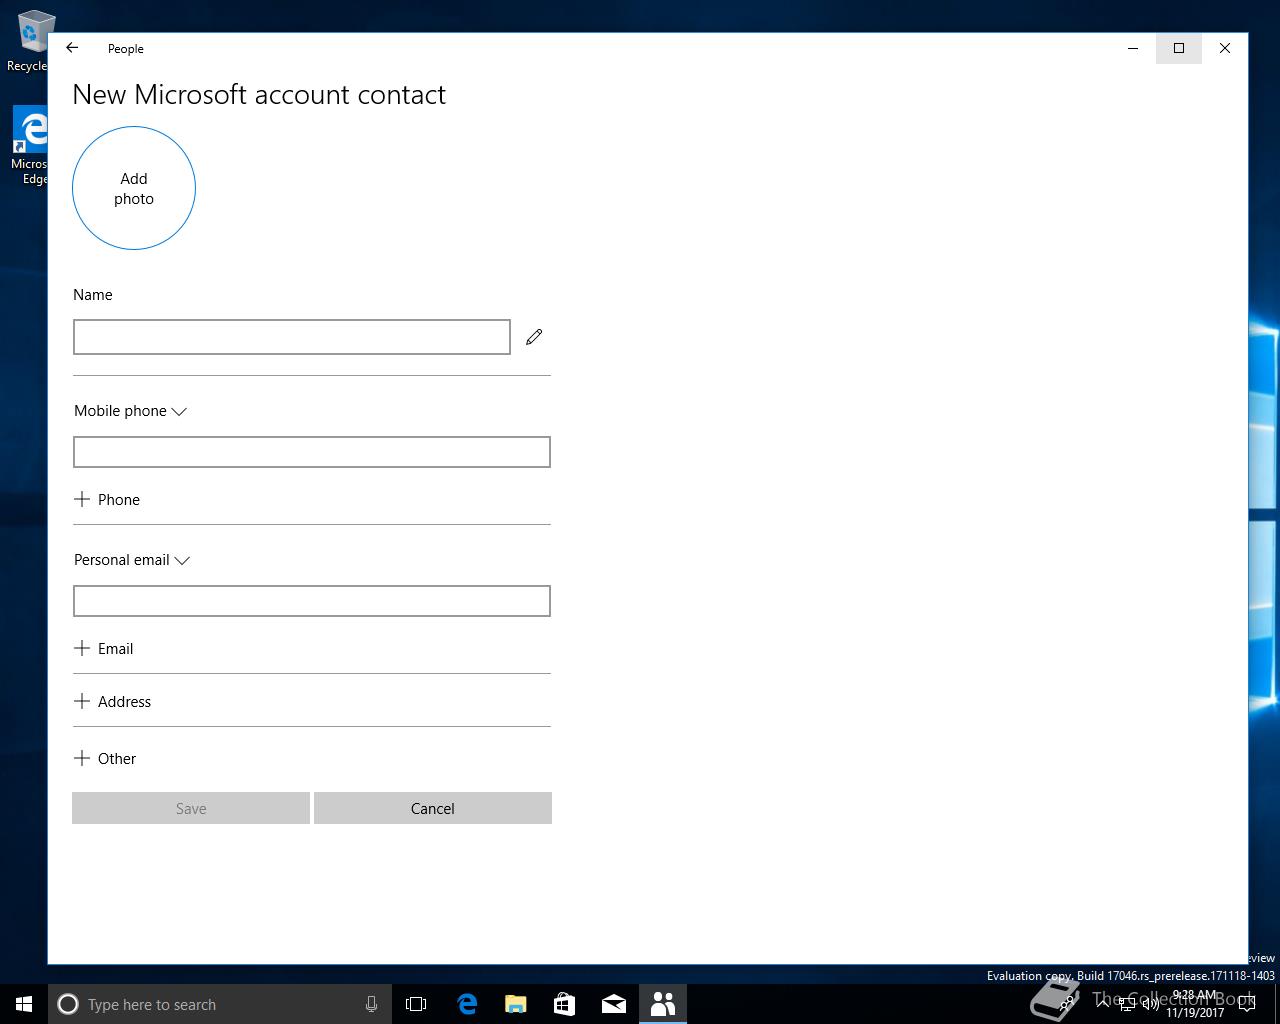
Task: Open Microsoft Store from taskbar
Action: pyautogui.click(x=565, y=1004)
